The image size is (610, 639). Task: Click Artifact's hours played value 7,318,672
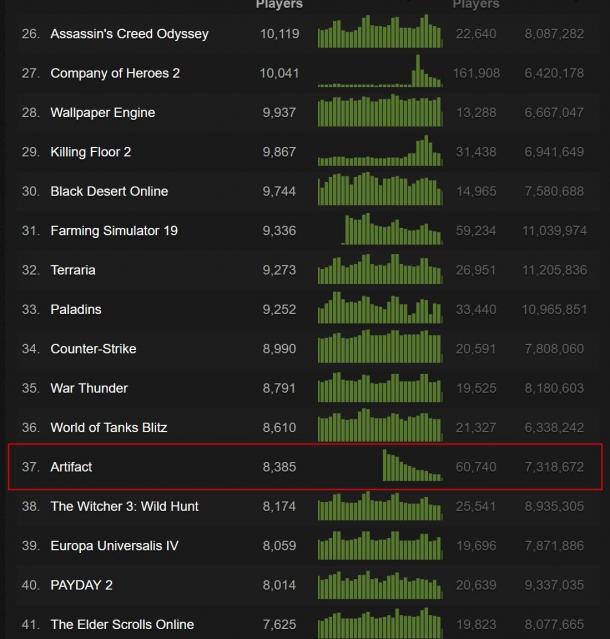click(x=554, y=467)
